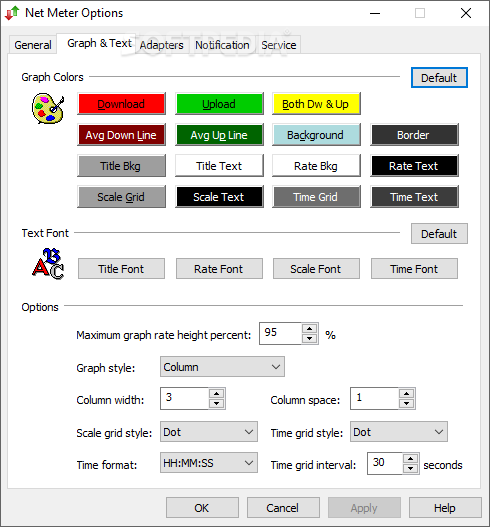Open the Time grid style dropdown
The height and width of the screenshot is (527, 490).
point(399,432)
